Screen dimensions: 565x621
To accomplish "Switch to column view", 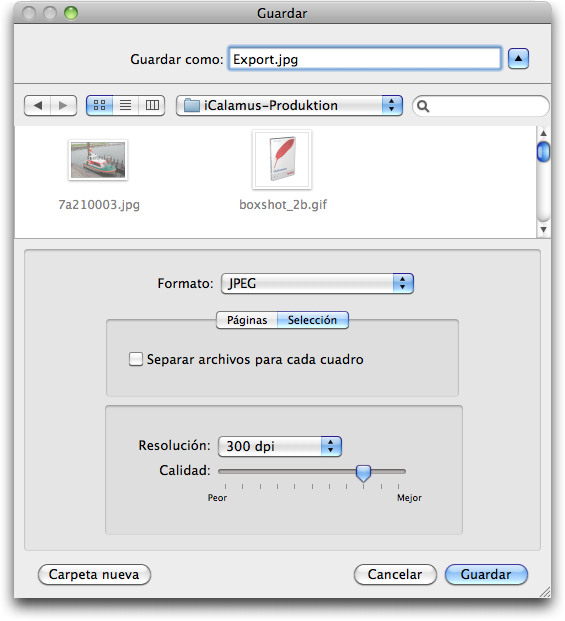I will 152,105.
